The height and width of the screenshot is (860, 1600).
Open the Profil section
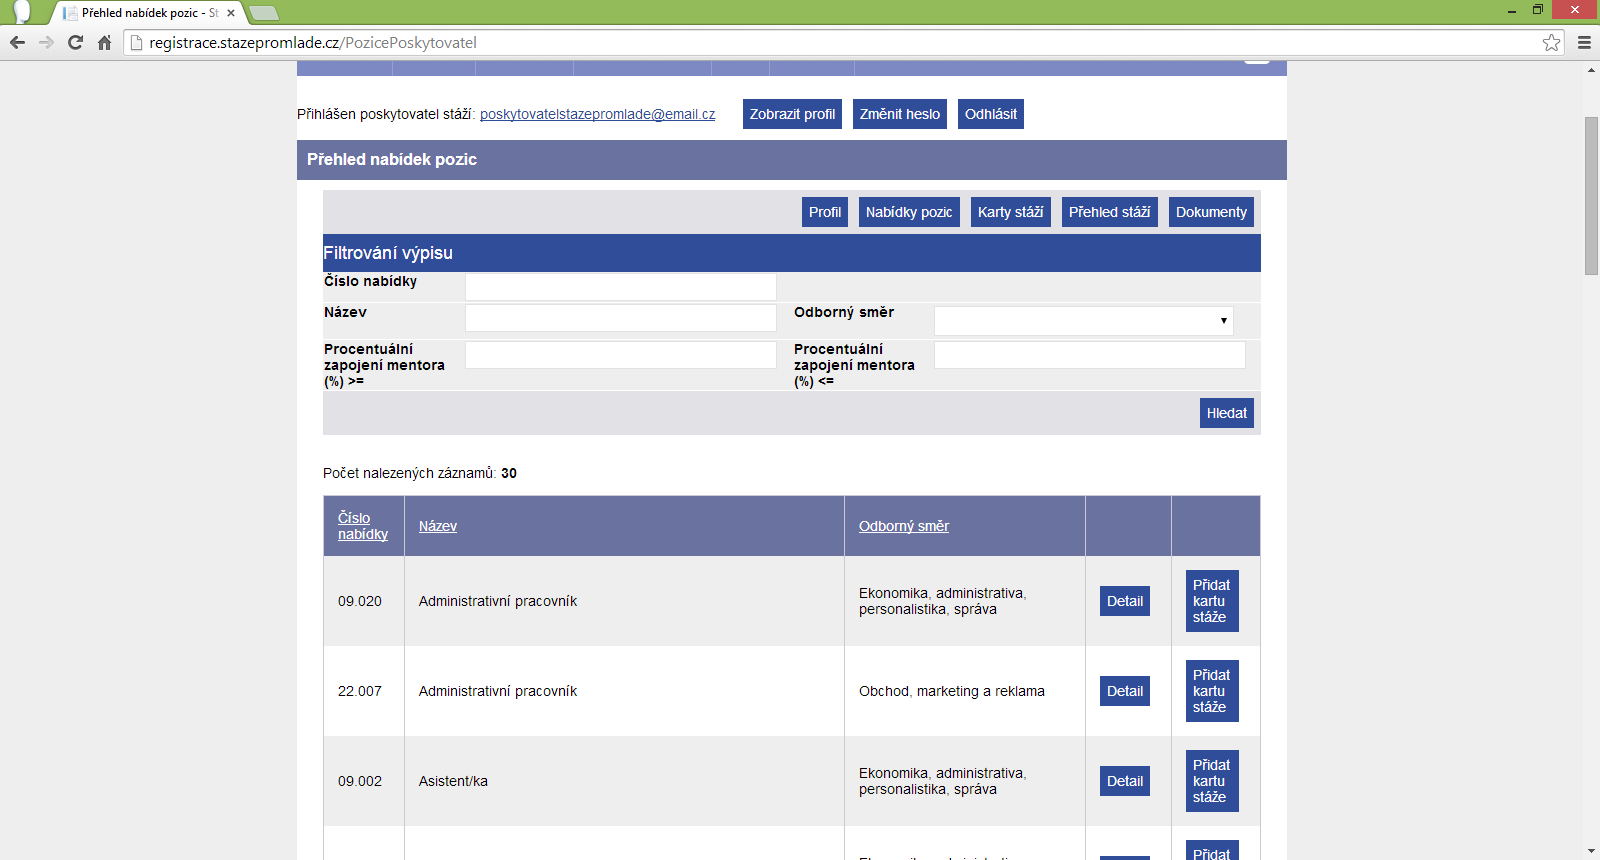tap(825, 212)
